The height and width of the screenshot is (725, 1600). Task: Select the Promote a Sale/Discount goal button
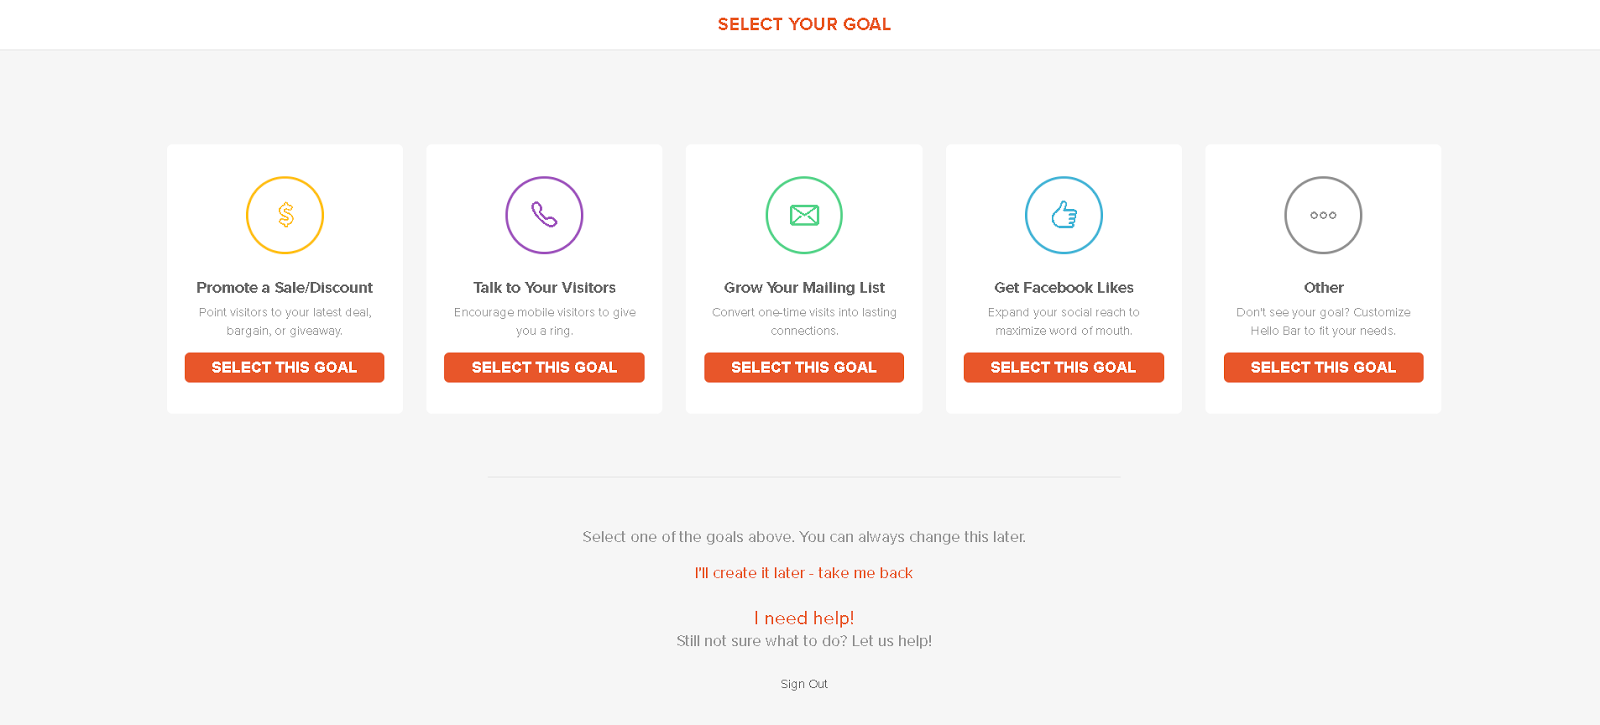coord(285,367)
